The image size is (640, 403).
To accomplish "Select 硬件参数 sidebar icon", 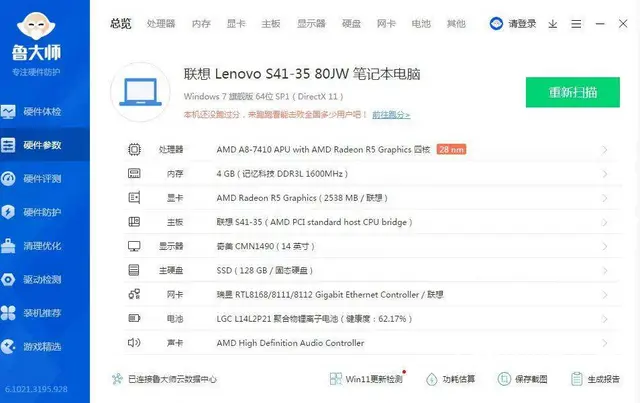I will tap(8, 145).
